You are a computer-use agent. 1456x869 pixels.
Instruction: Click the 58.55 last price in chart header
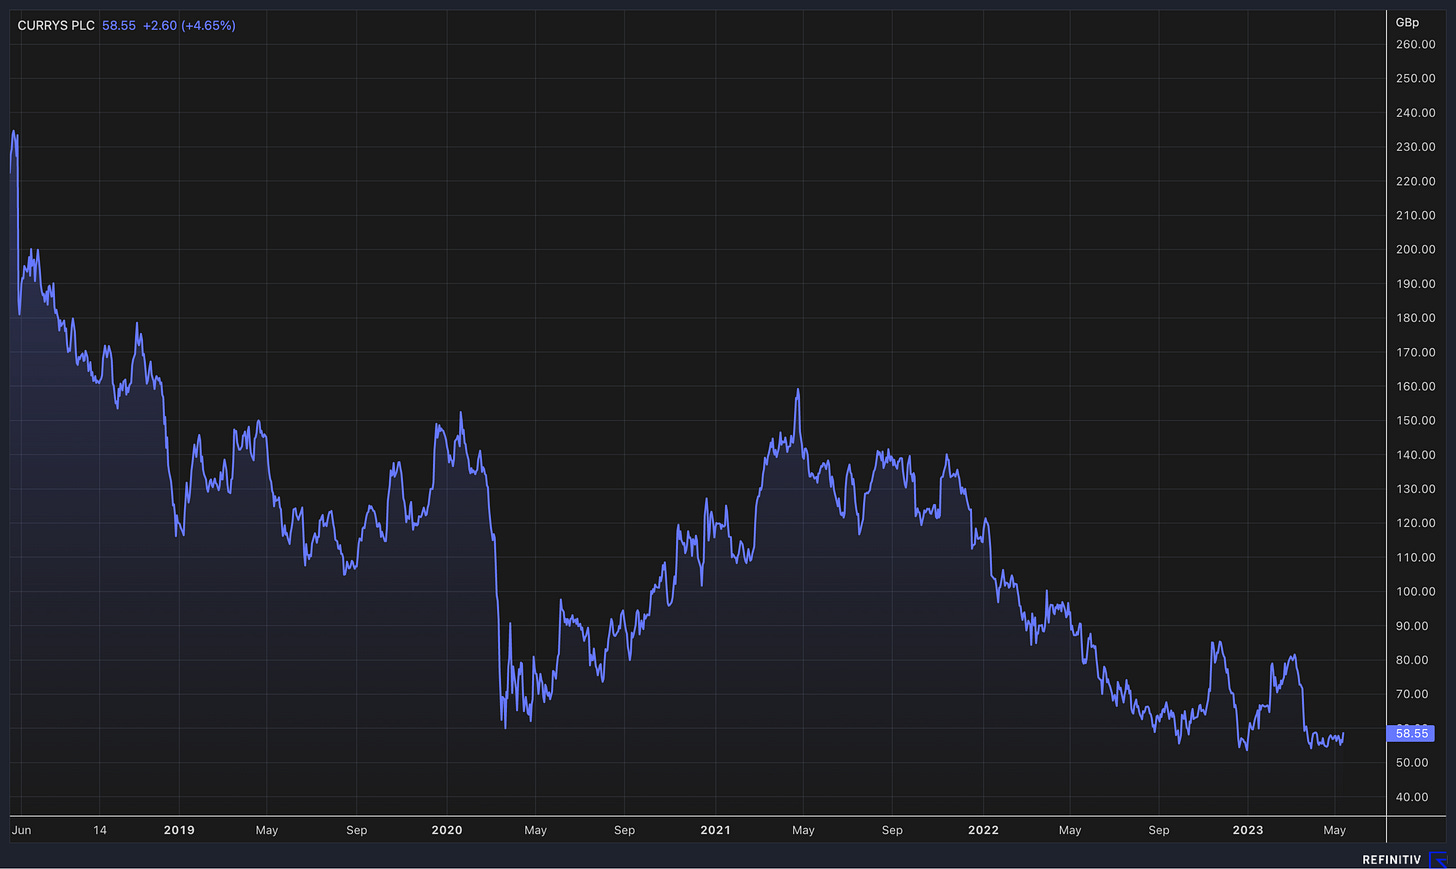pyautogui.click(x=119, y=25)
